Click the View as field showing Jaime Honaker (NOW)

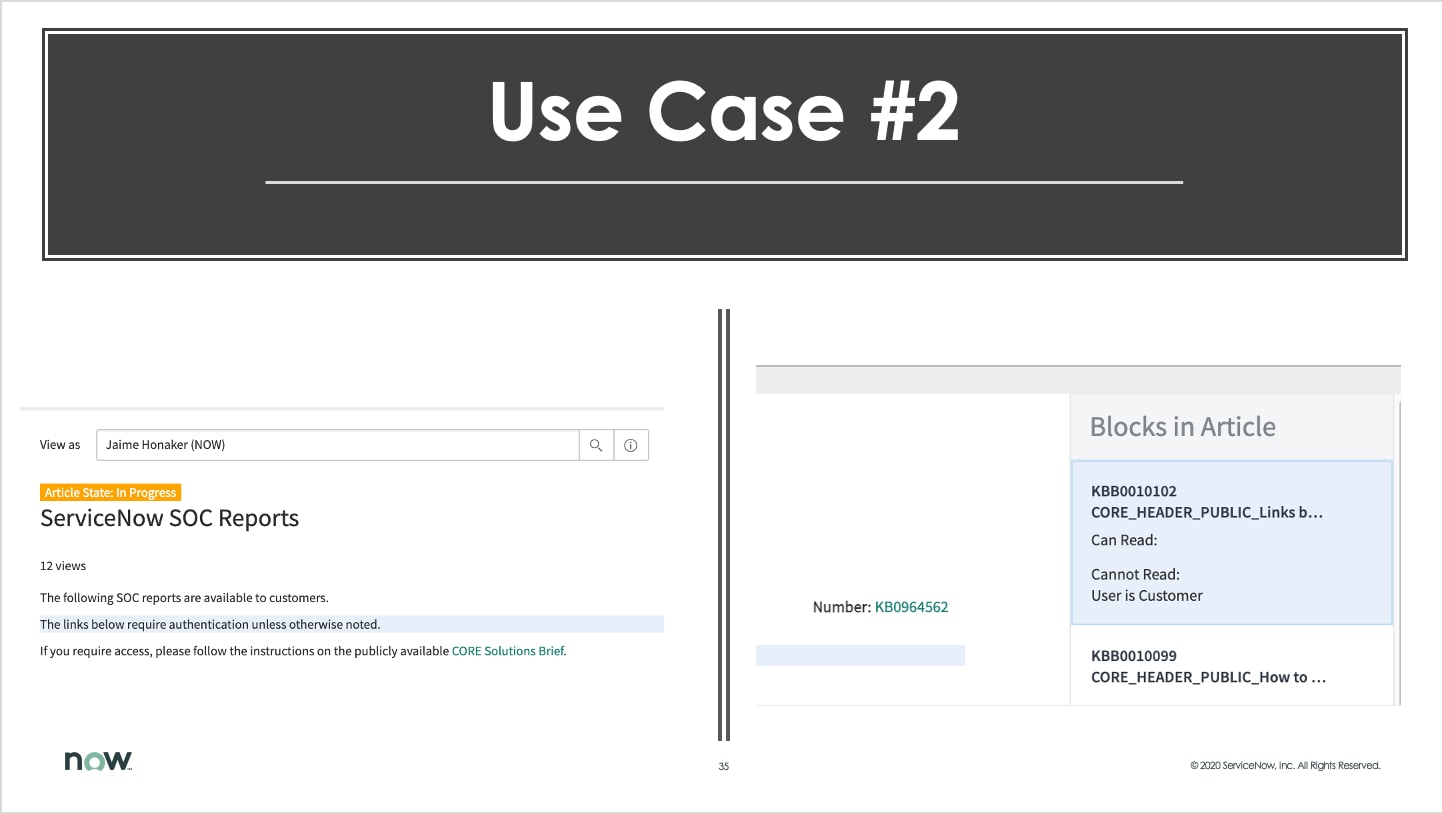click(x=338, y=445)
